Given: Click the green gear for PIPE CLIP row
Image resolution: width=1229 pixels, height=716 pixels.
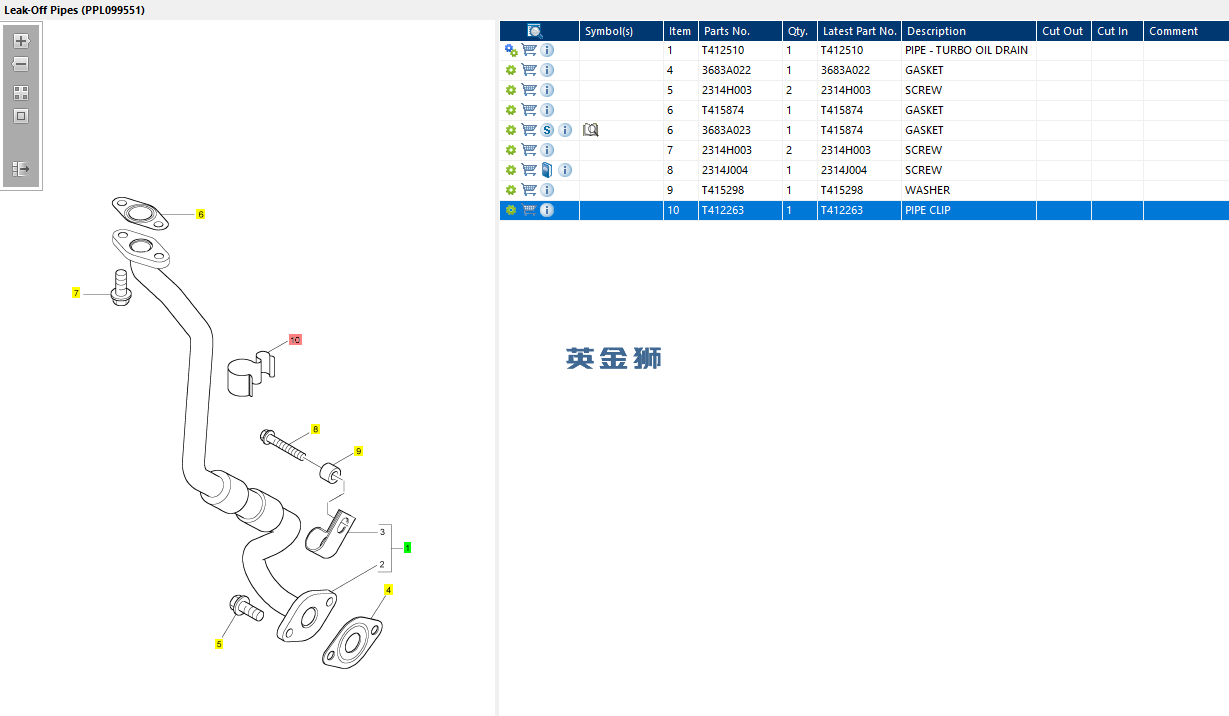Looking at the screenshot, I should 511,210.
